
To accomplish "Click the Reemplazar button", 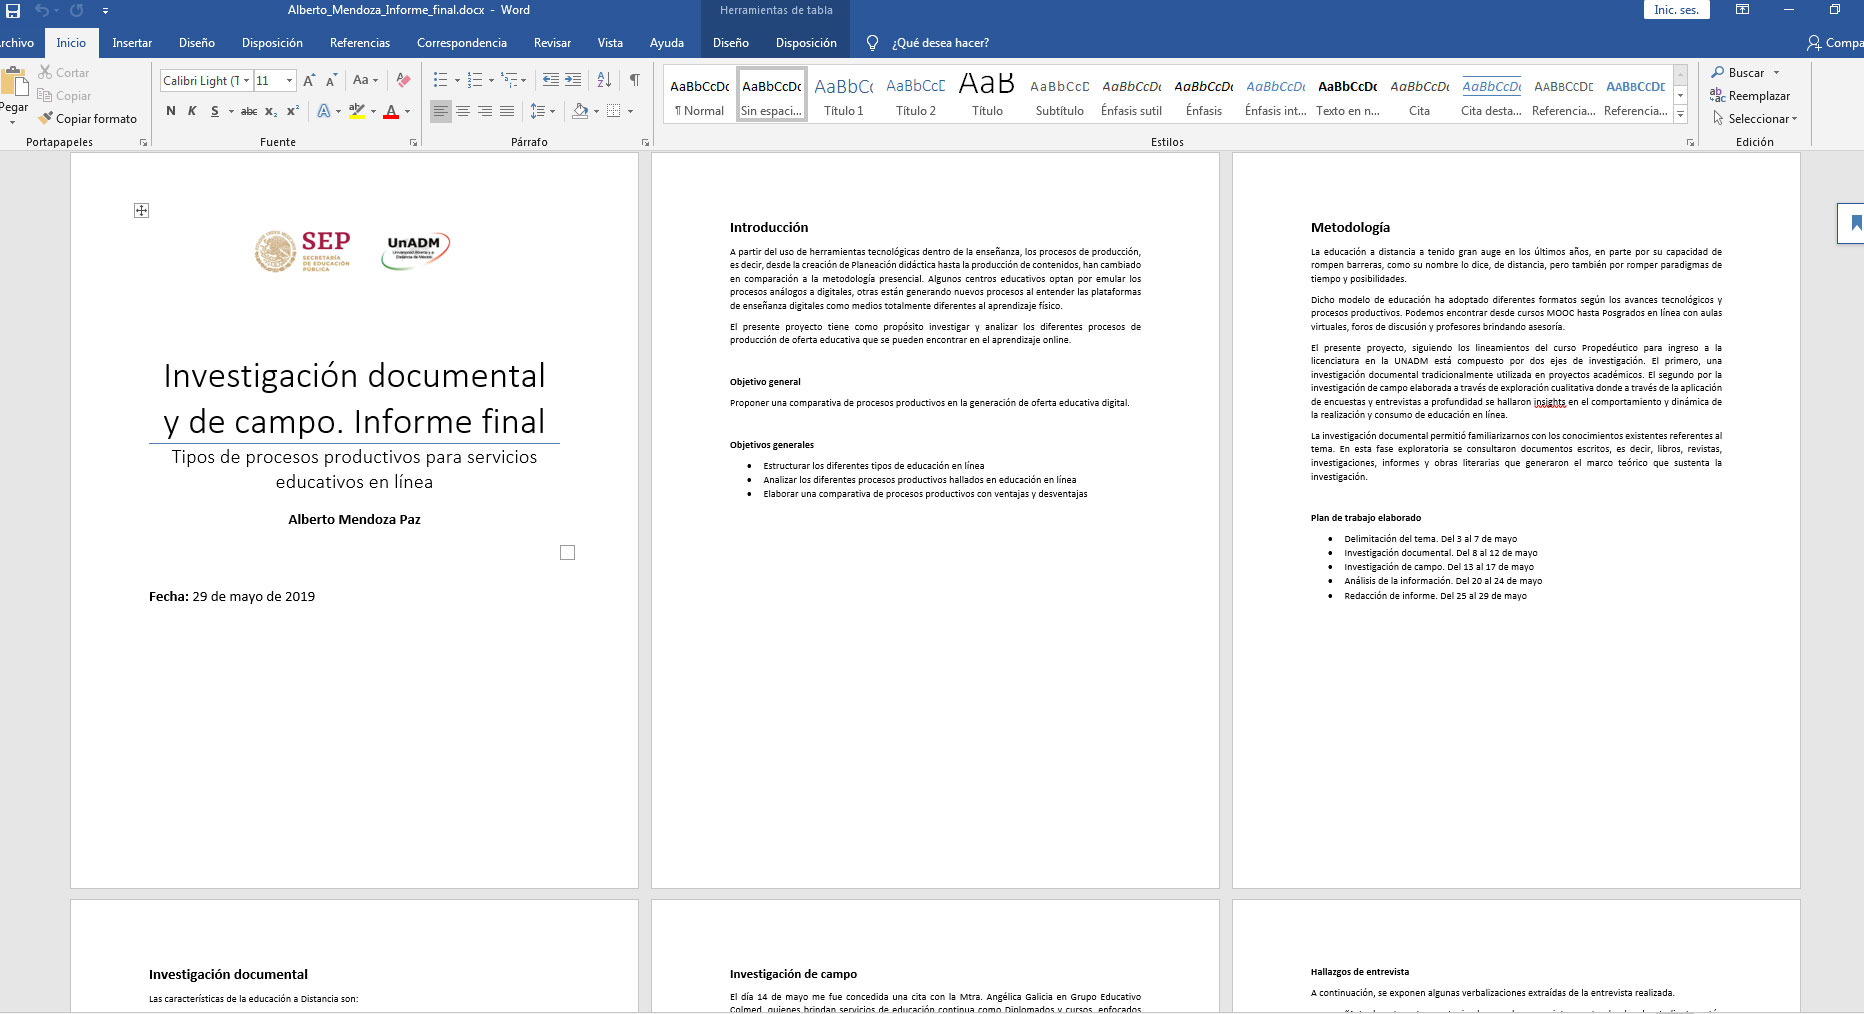I will coord(1750,96).
